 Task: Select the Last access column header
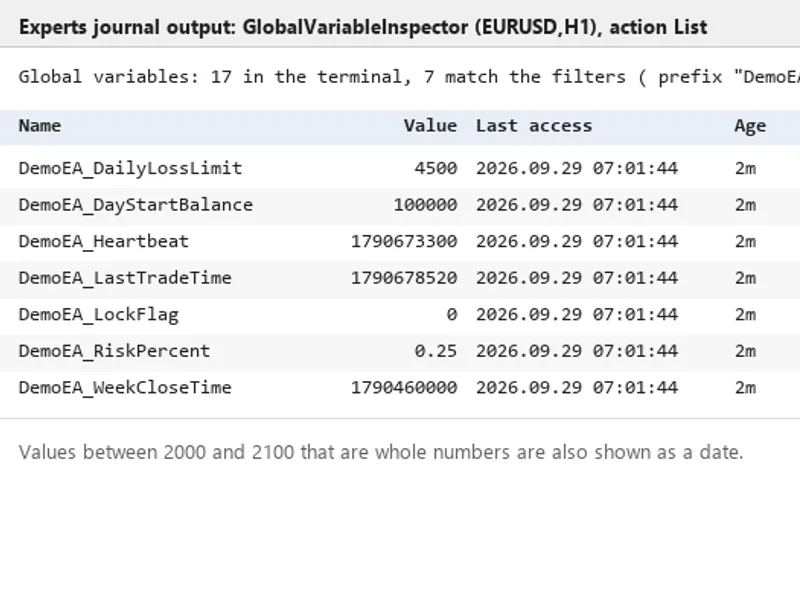click(534, 126)
